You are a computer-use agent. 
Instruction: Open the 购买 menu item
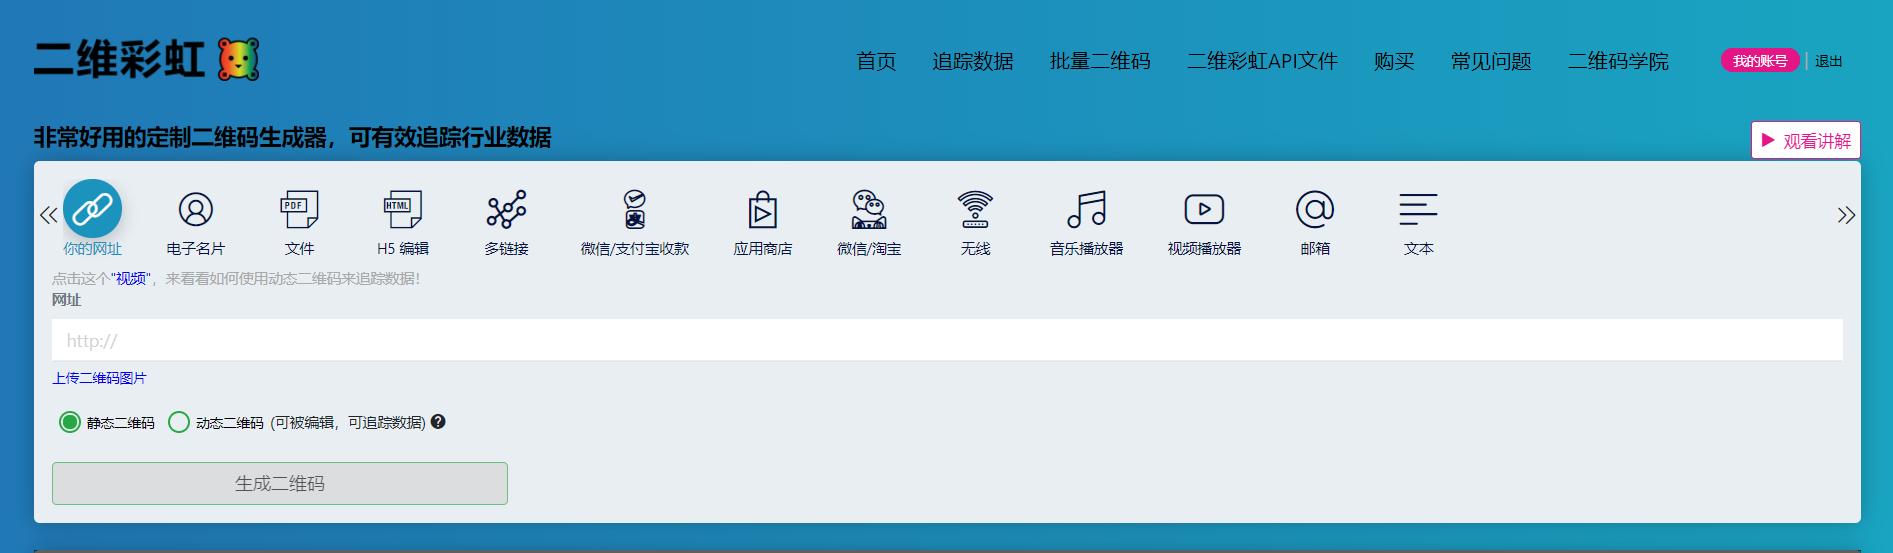(x=1394, y=61)
